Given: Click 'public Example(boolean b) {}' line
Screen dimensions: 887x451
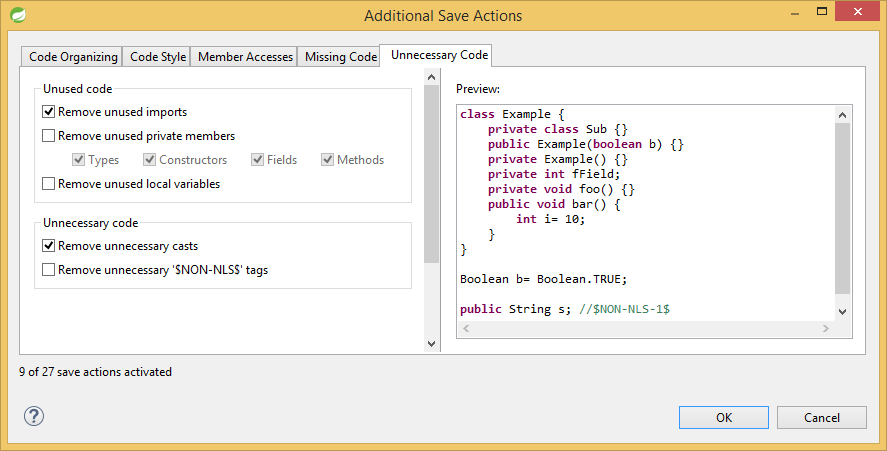Looking at the screenshot, I should 586,144.
